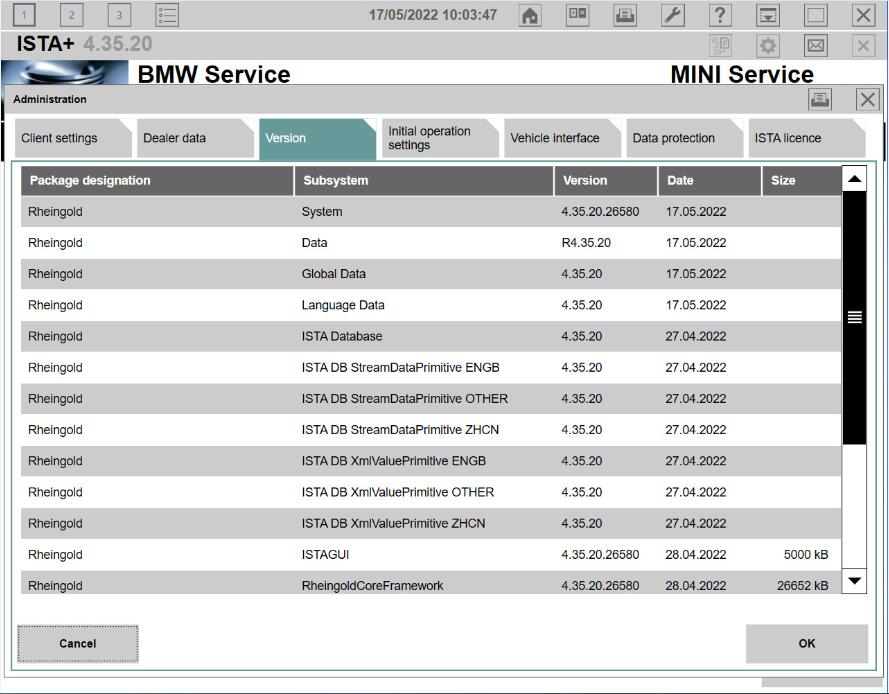This screenshot has height=694, width=889.
Task: Select the System subsystem row
Action: point(431,211)
